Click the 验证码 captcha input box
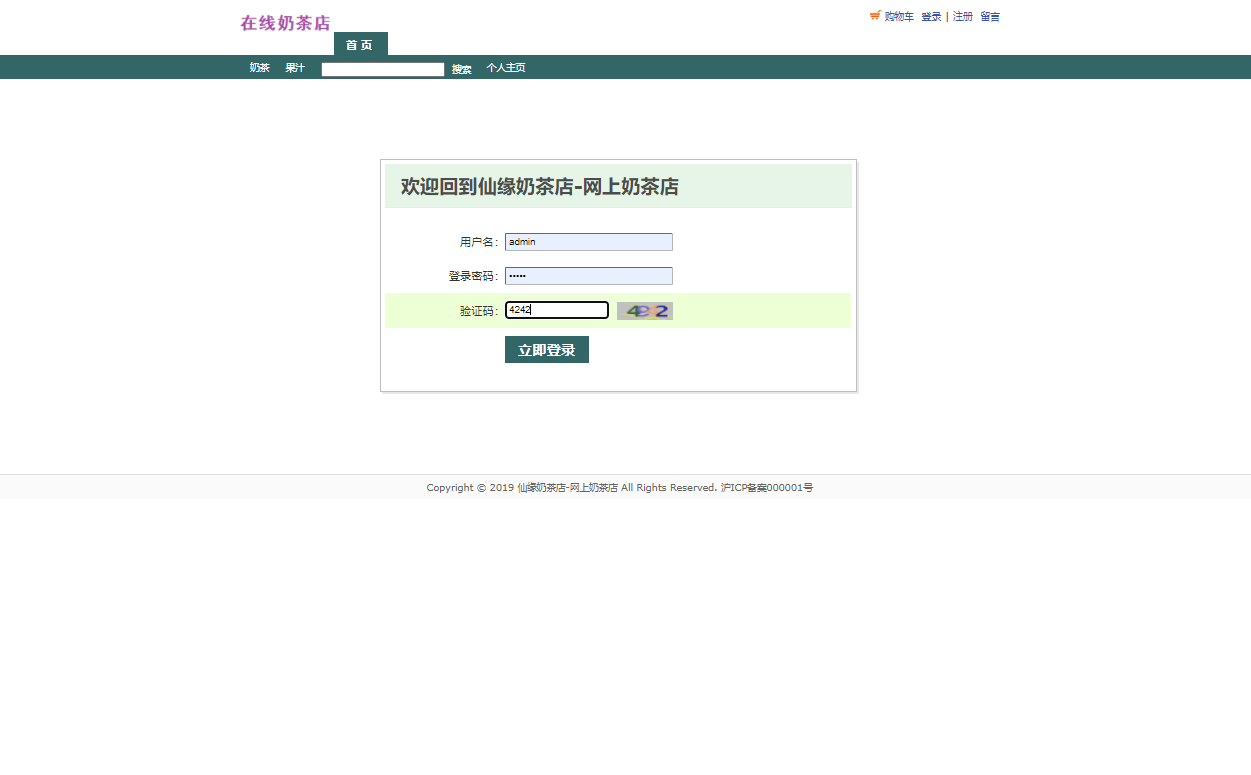Viewport: 1251px width, 775px height. click(556, 310)
